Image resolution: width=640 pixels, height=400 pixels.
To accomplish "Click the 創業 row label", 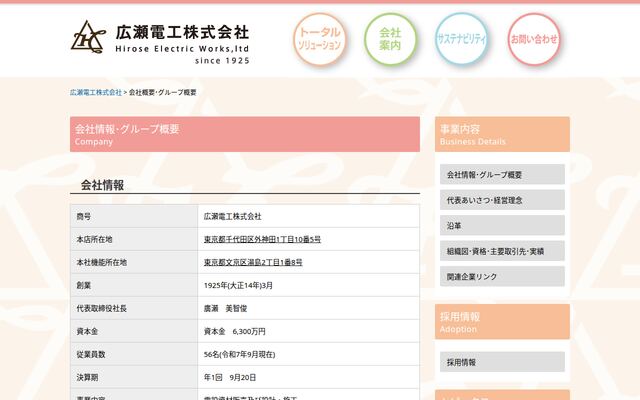I will click(x=84, y=285).
